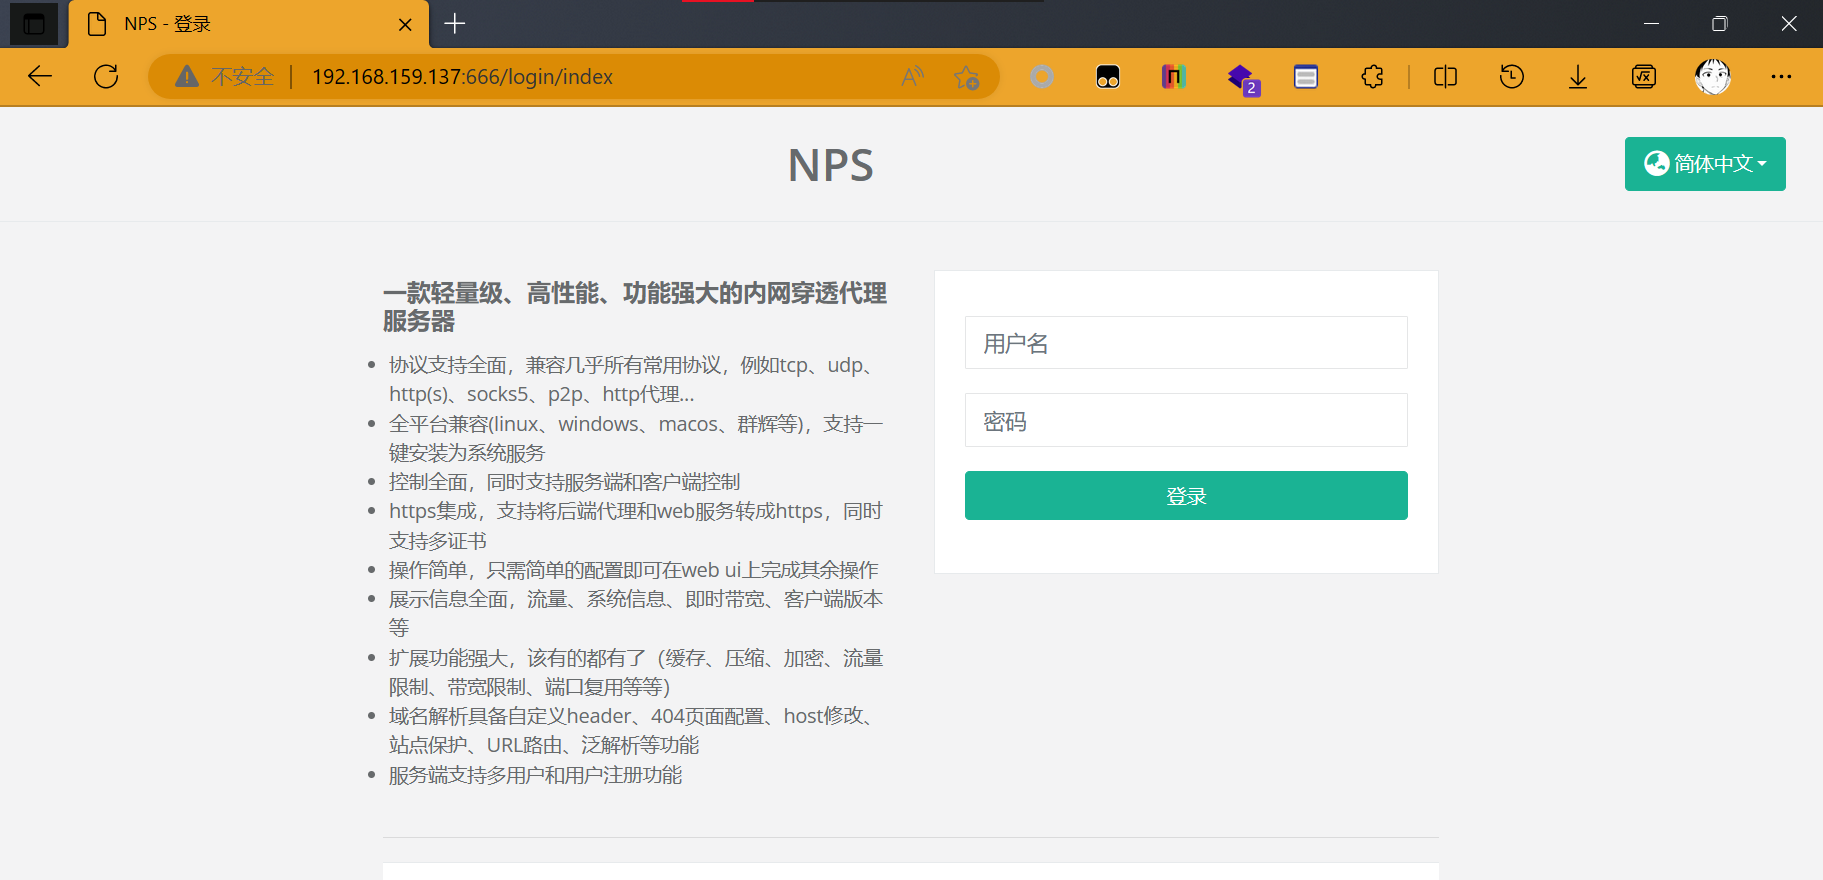Close the NPS - 登录 tab
The image size is (1823, 880).
(405, 24)
